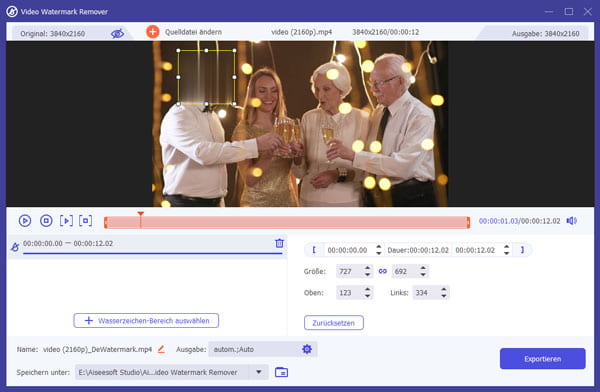Image resolution: width=600 pixels, height=392 pixels.
Task: Decrease the start time with down arrow
Action: click(378, 253)
